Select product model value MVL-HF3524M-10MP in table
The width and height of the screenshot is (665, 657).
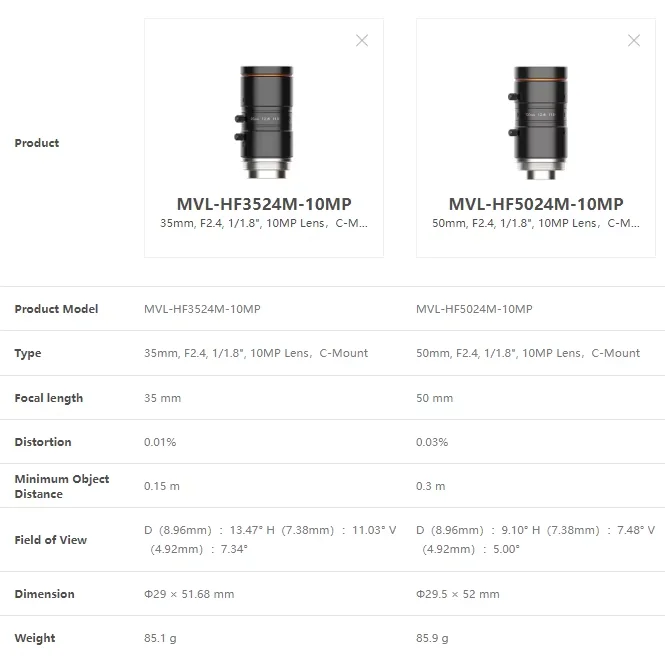point(202,309)
